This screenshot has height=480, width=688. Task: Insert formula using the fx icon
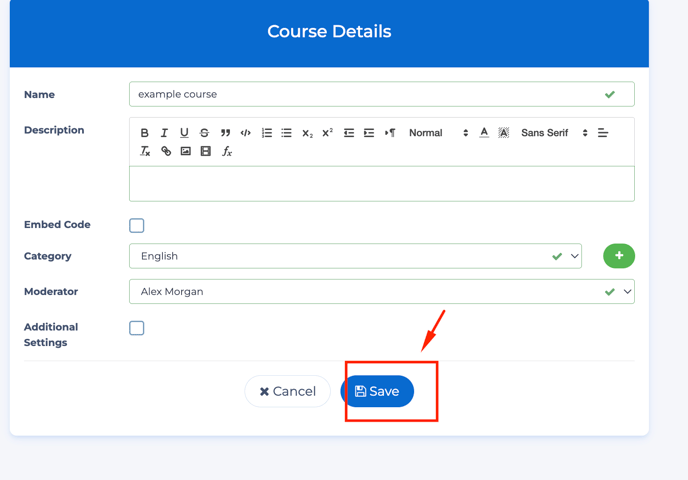tap(227, 152)
